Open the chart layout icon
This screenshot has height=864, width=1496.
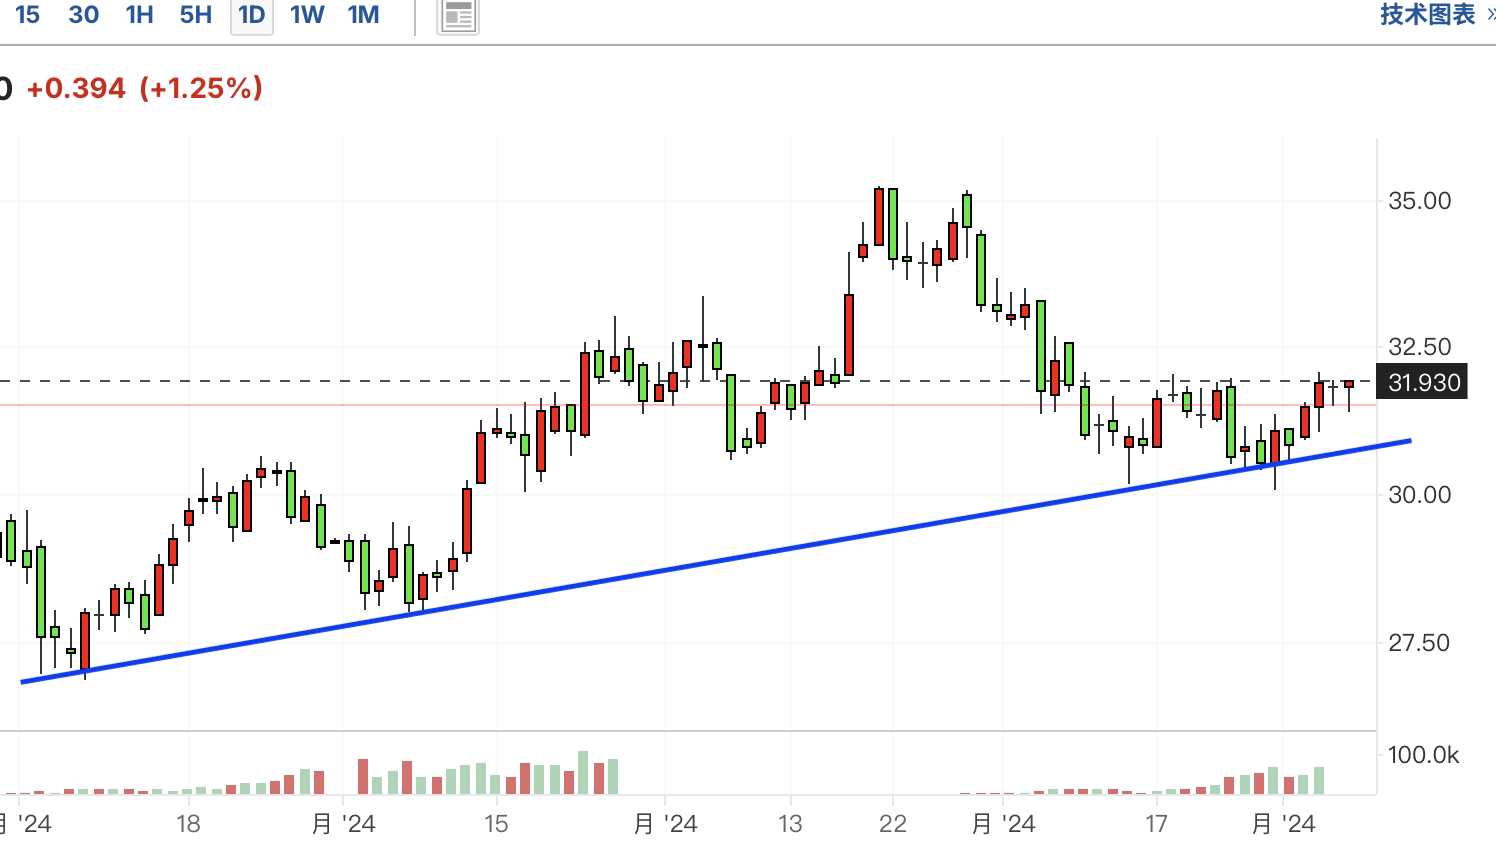click(458, 16)
